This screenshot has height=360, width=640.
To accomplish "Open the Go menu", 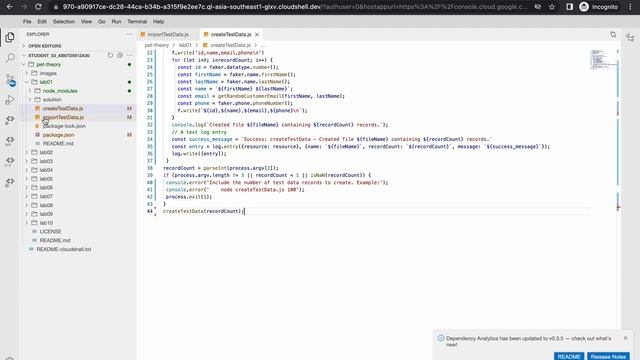I will pyautogui.click(x=102, y=22).
